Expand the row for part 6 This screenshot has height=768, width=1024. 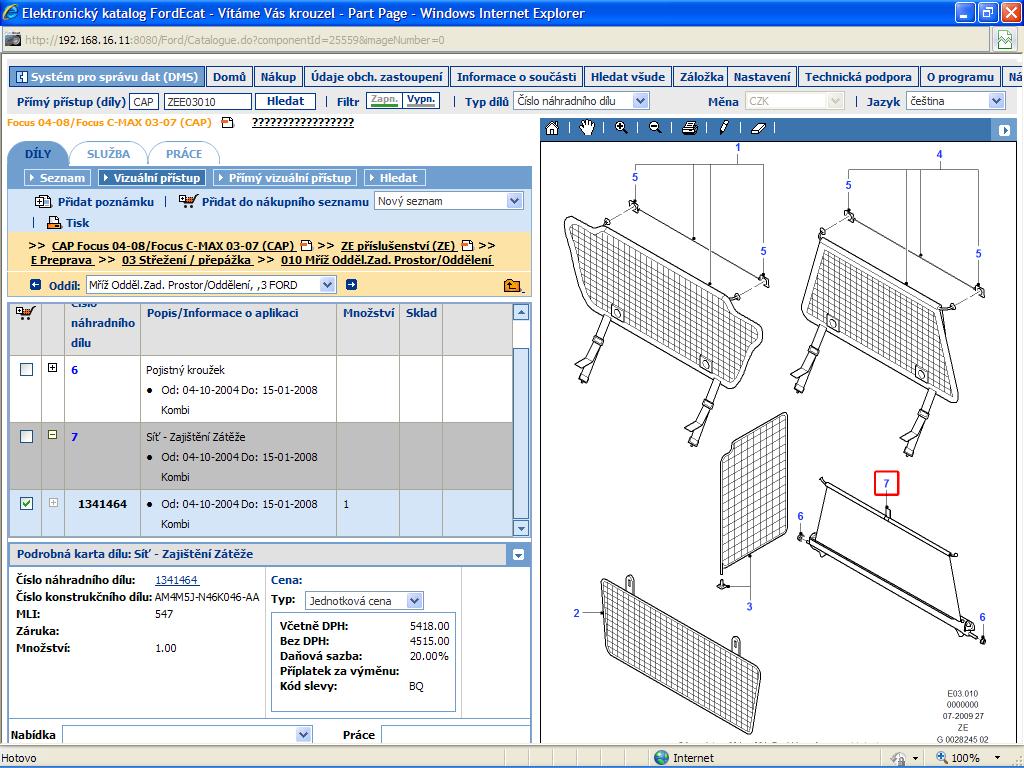point(53,369)
